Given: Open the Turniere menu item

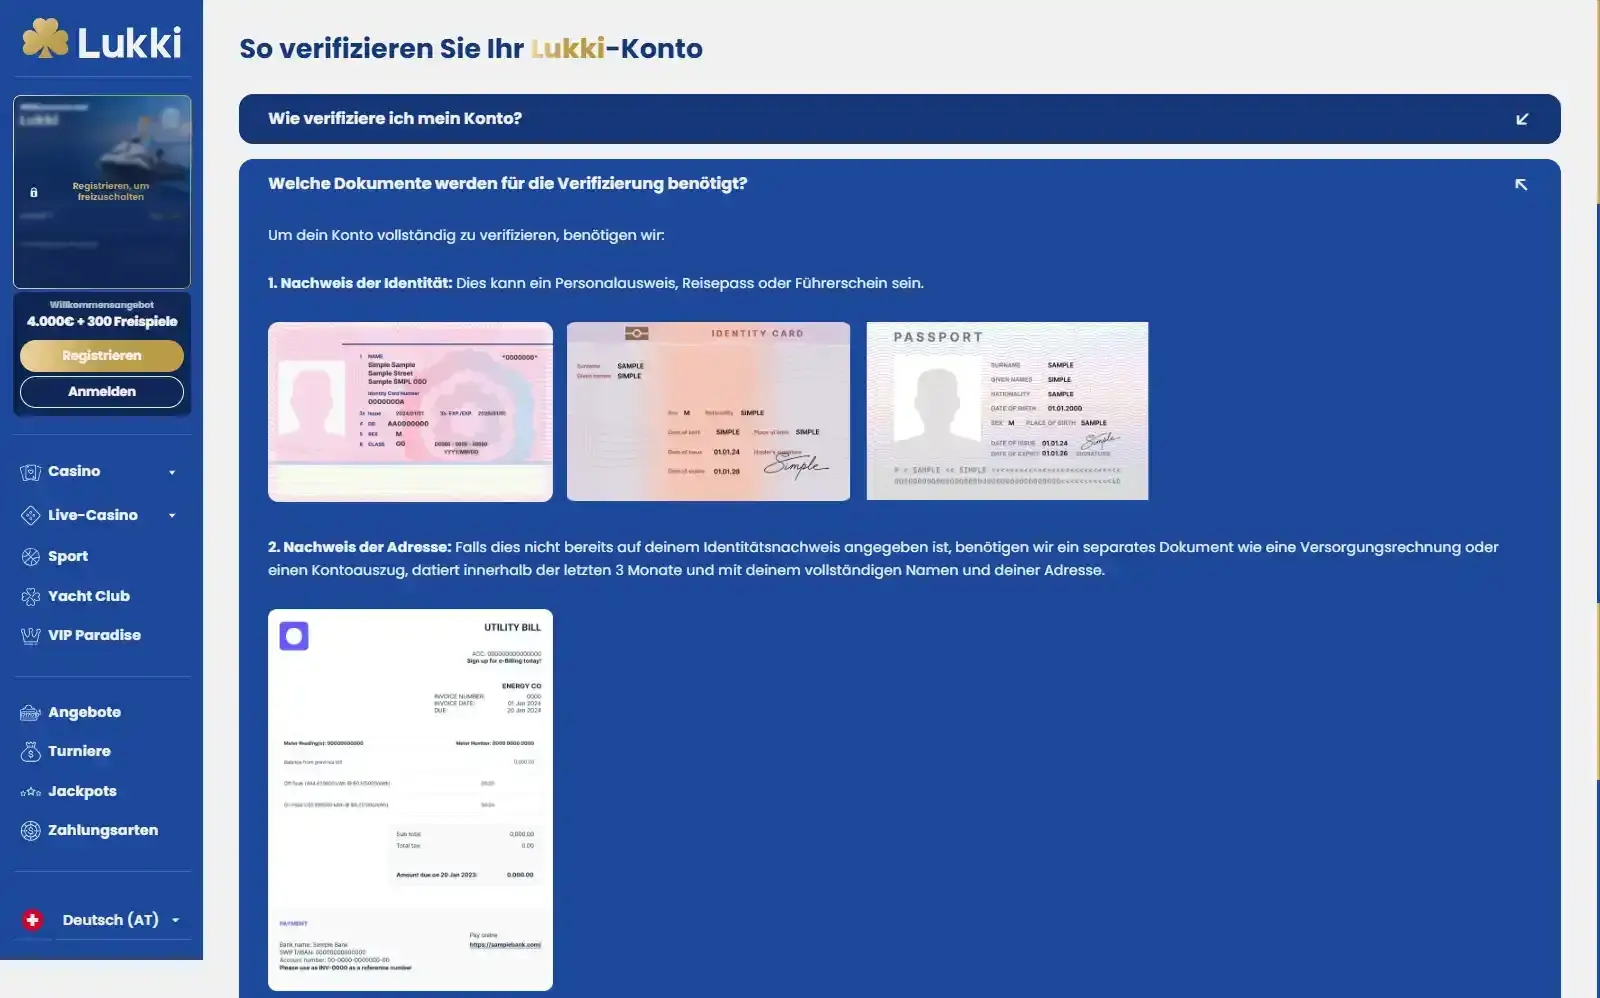Looking at the screenshot, I should 79,751.
